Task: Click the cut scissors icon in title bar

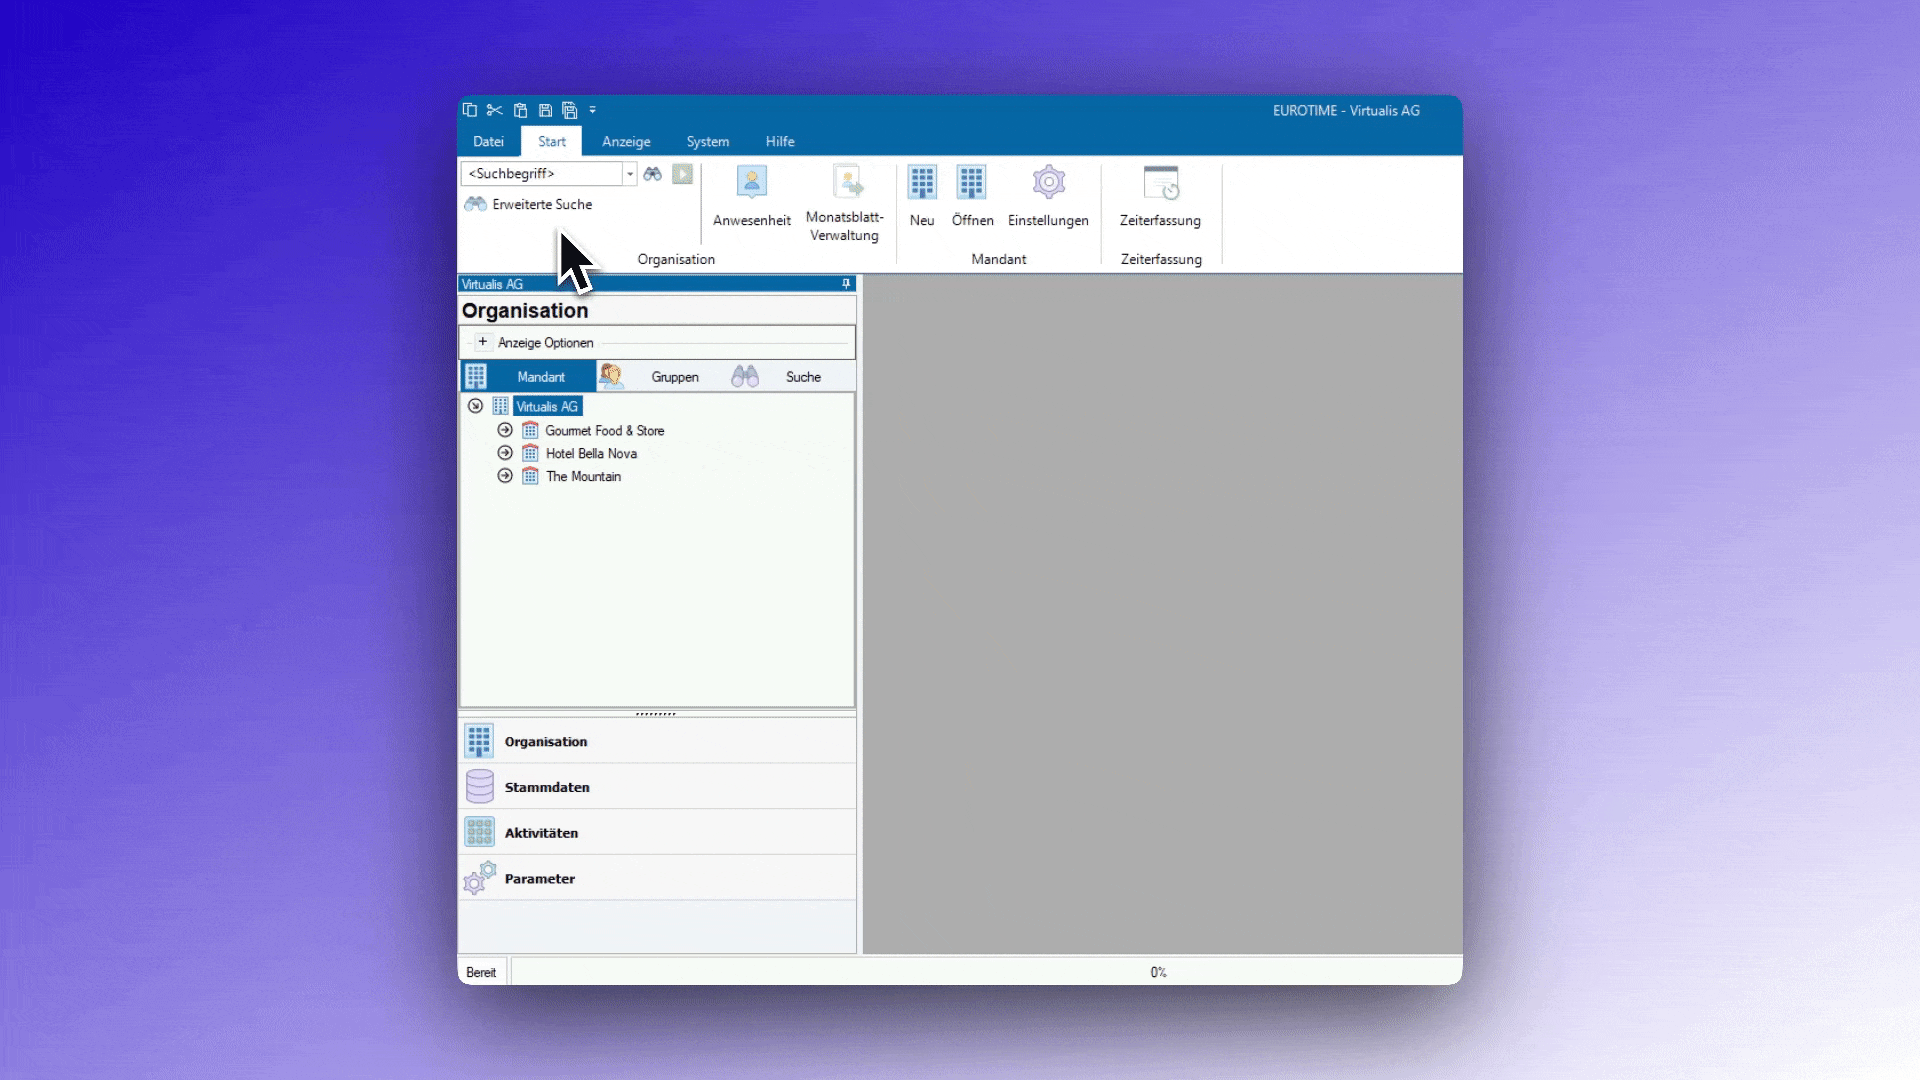Action: point(494,110)
